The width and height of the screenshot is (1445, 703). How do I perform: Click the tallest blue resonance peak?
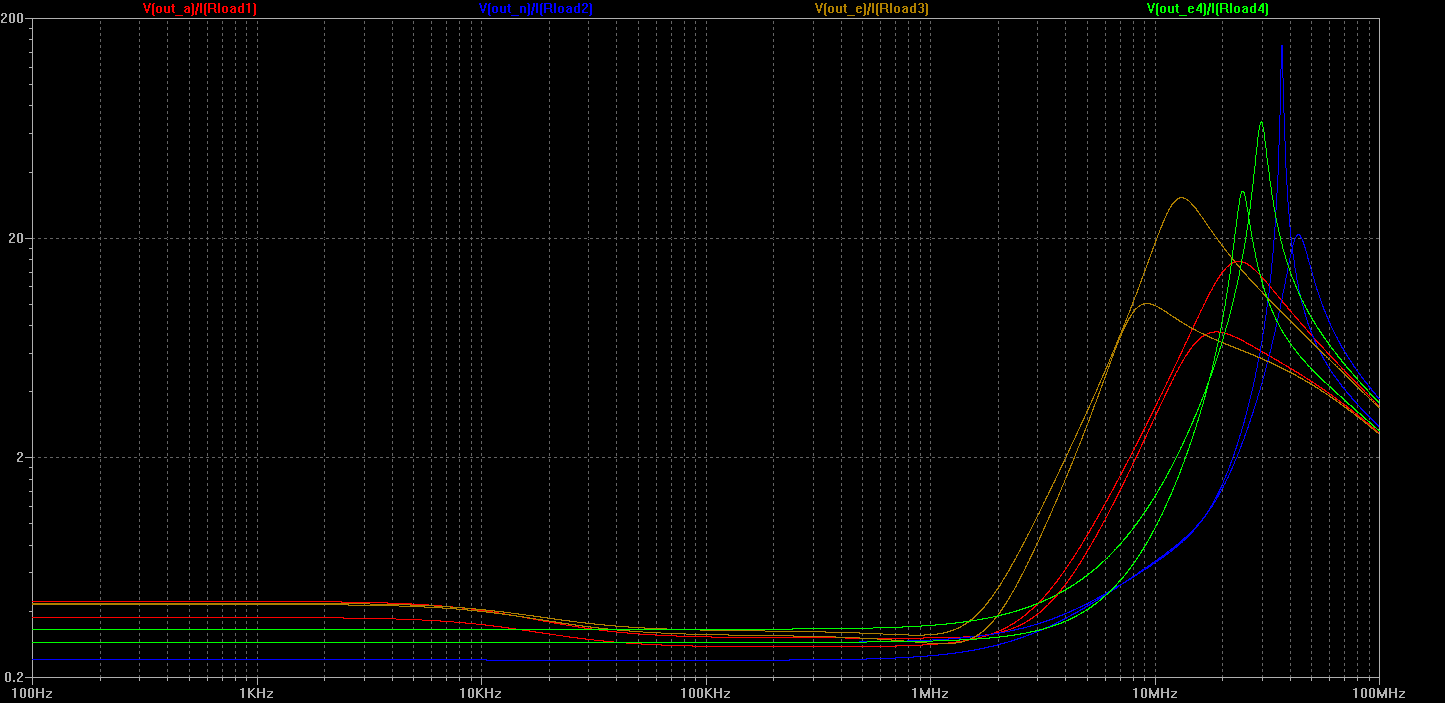click(x=1282, y=46)
